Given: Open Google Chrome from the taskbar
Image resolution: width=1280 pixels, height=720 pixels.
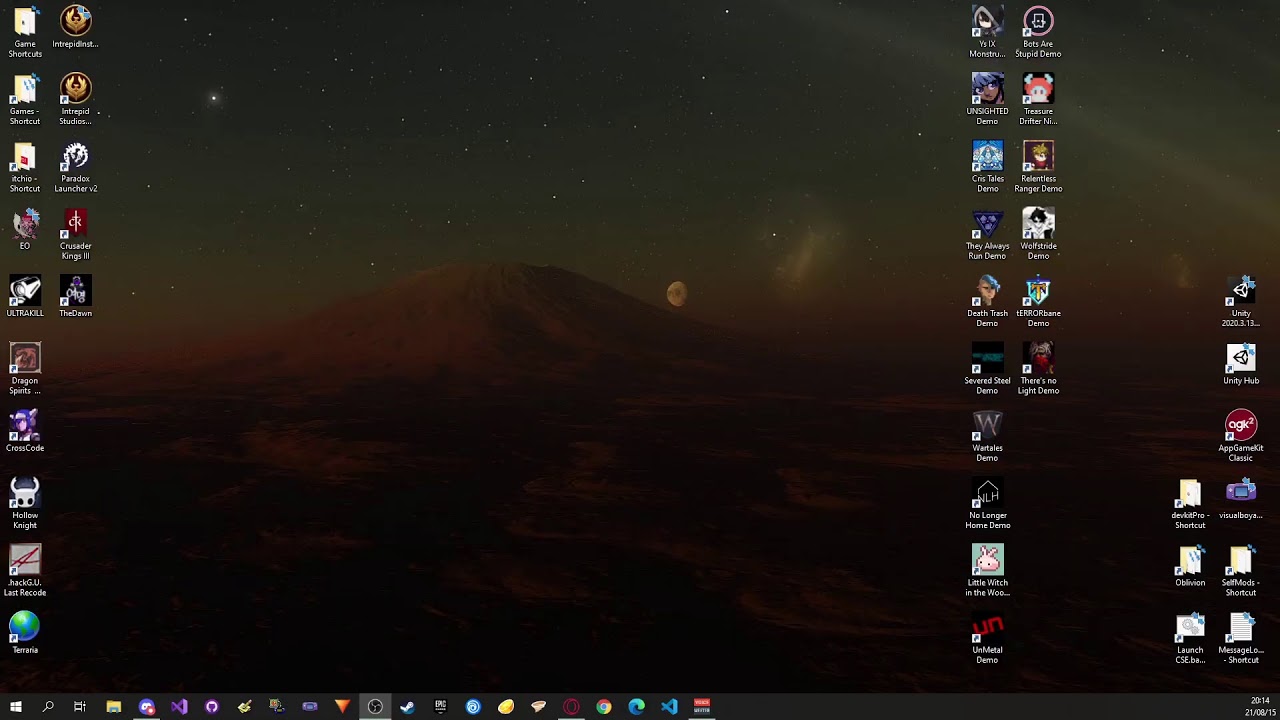Looking at the screenshot, I should click(604, 706).
